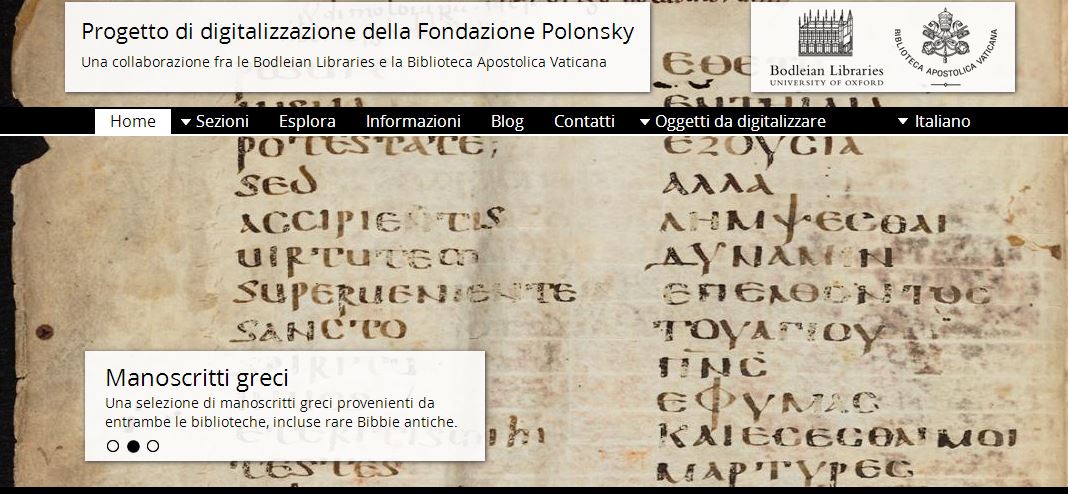
Task: Click the triangle arrow beside Oggetti da digitalizzare
Action: click(645, 122)
